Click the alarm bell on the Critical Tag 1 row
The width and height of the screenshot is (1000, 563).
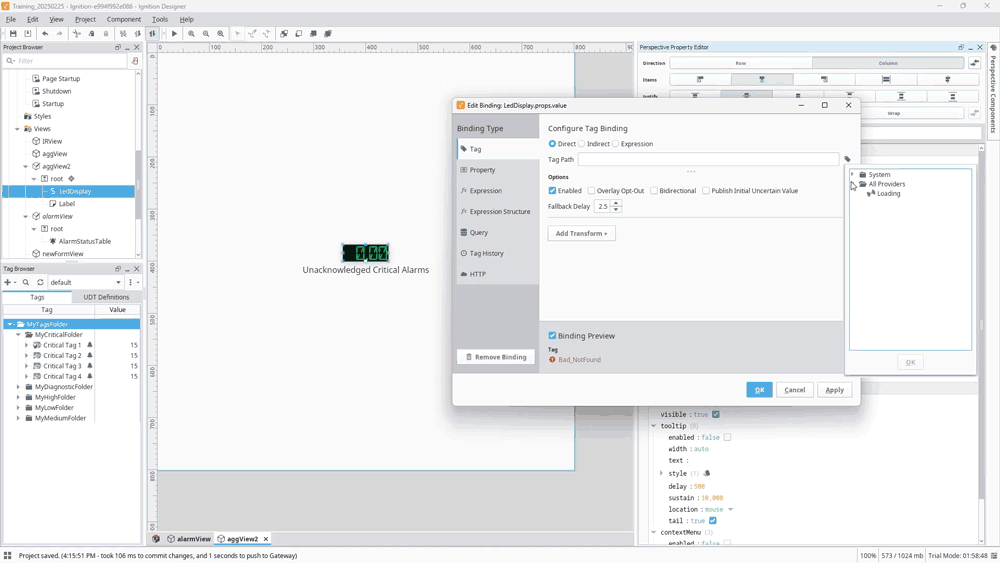click(x=90, y=345)
